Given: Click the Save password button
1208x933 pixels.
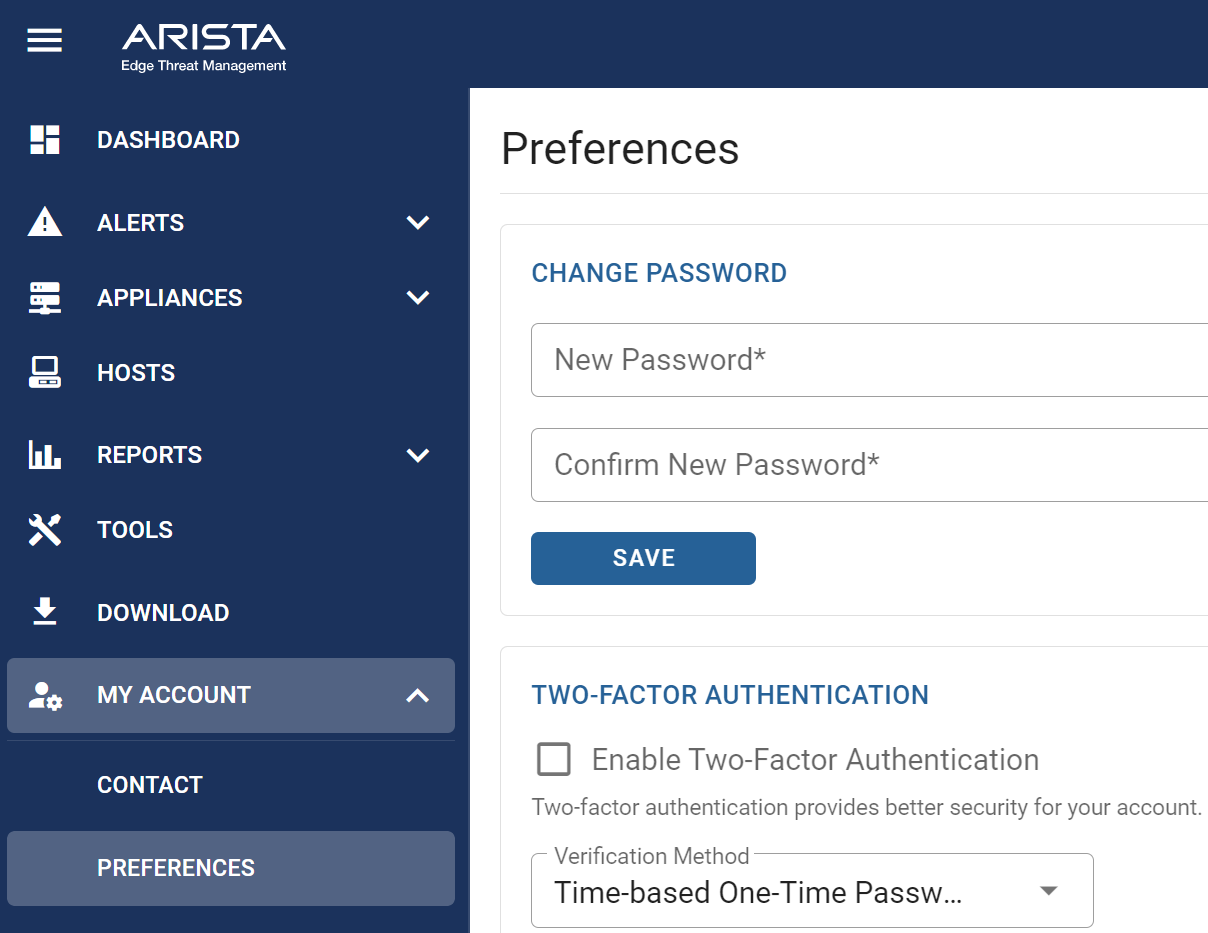Looking at the screenshot, I should (643, 558).
